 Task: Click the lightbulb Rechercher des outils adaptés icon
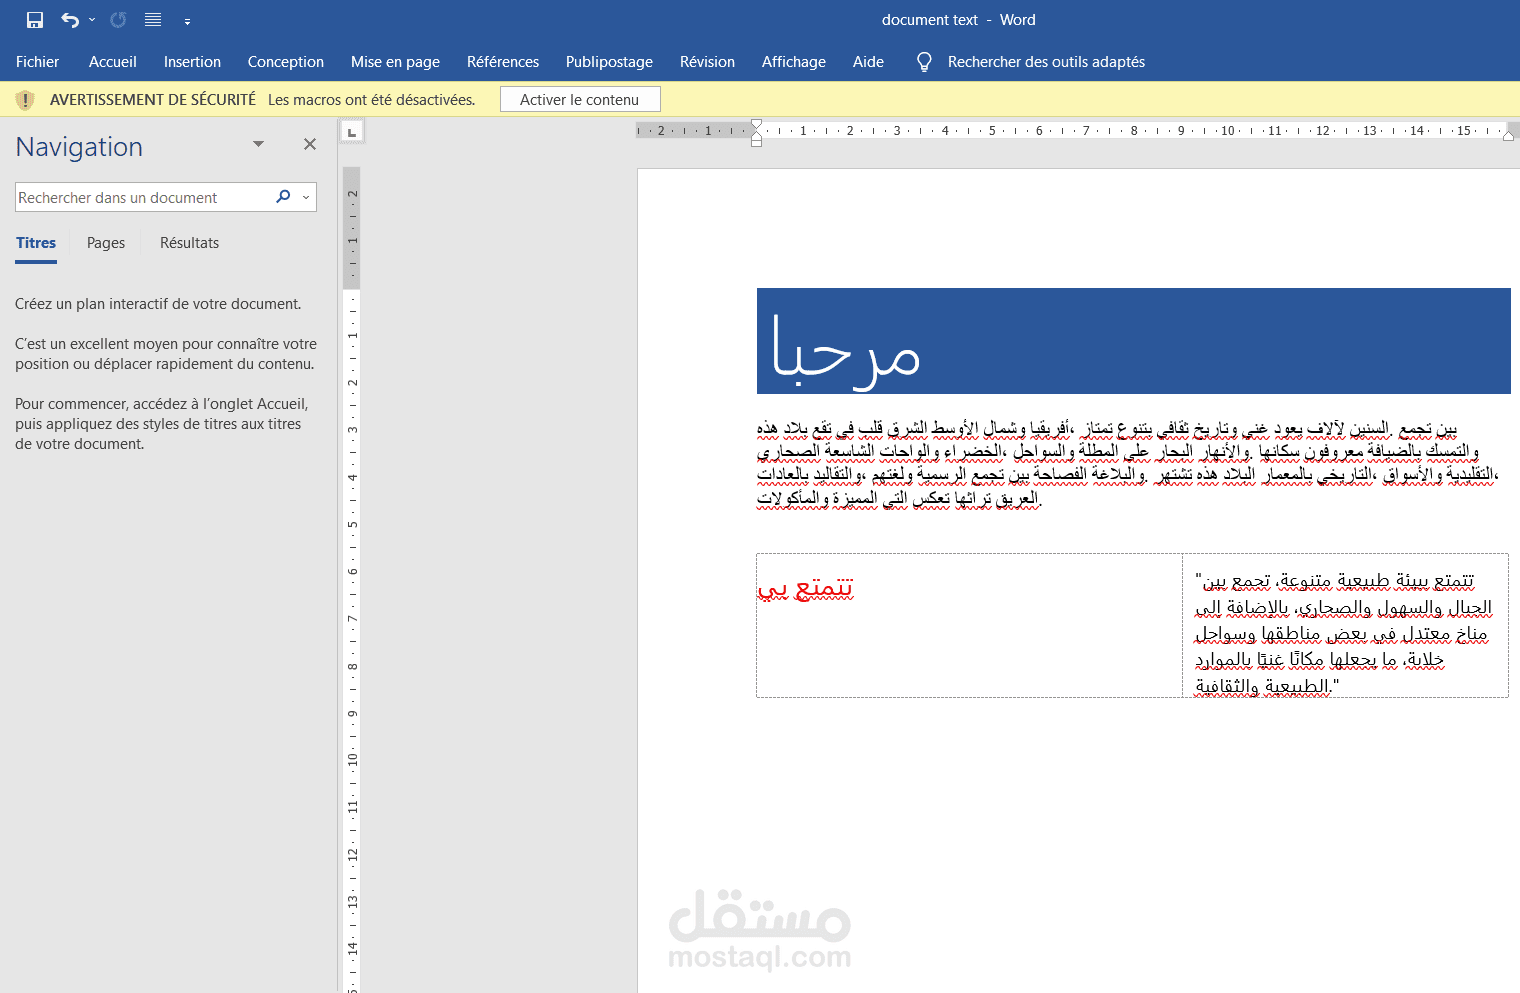pos(923,61)
